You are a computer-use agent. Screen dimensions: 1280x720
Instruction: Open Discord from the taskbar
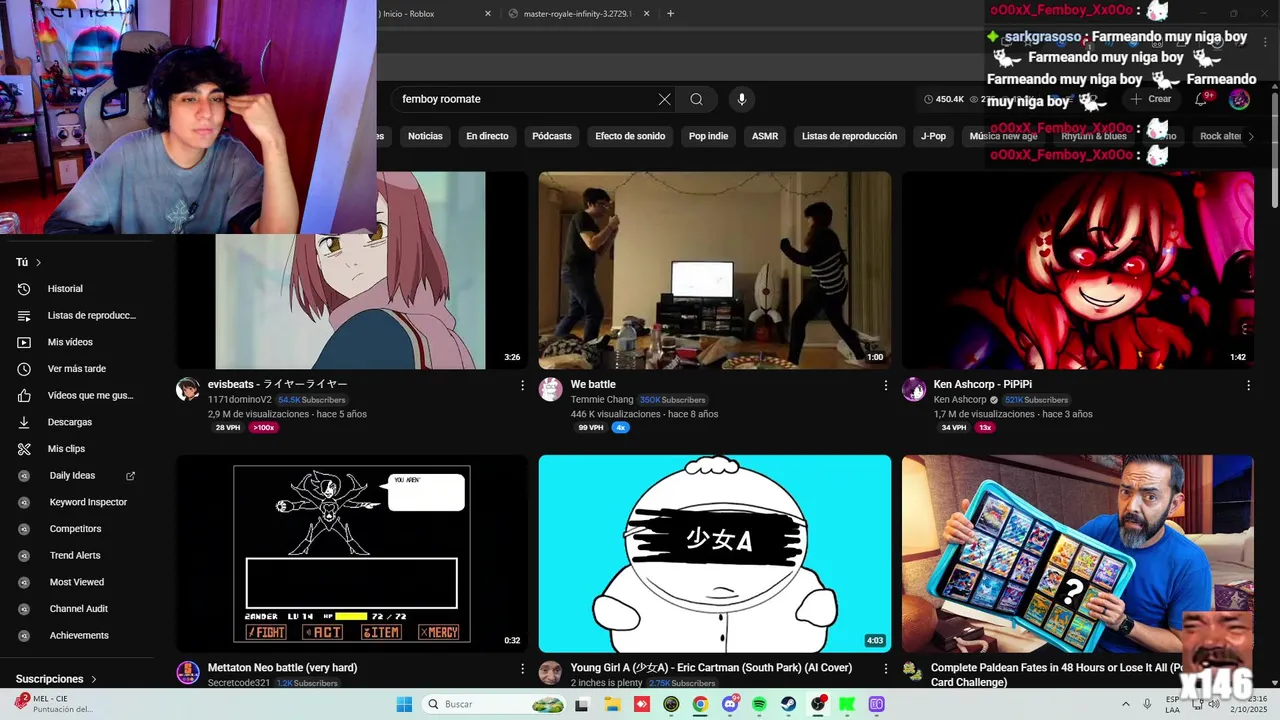[730, 704]
